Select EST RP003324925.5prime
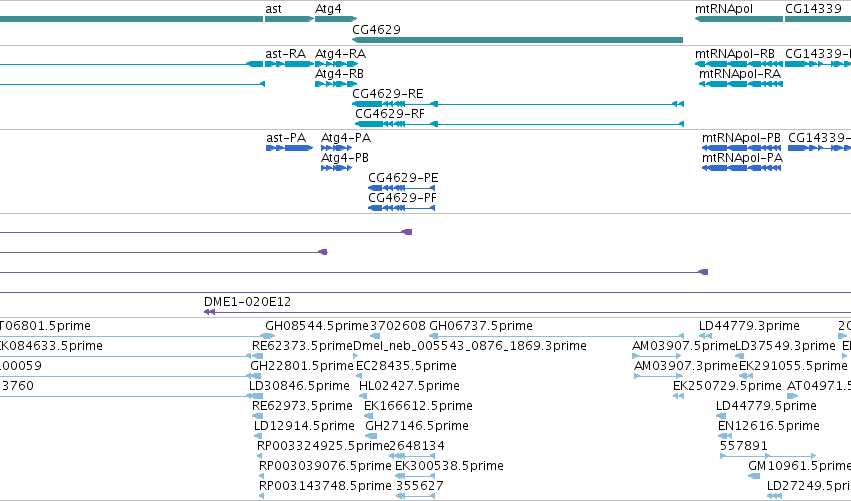851x501 pixels. (x=323, y=447)
